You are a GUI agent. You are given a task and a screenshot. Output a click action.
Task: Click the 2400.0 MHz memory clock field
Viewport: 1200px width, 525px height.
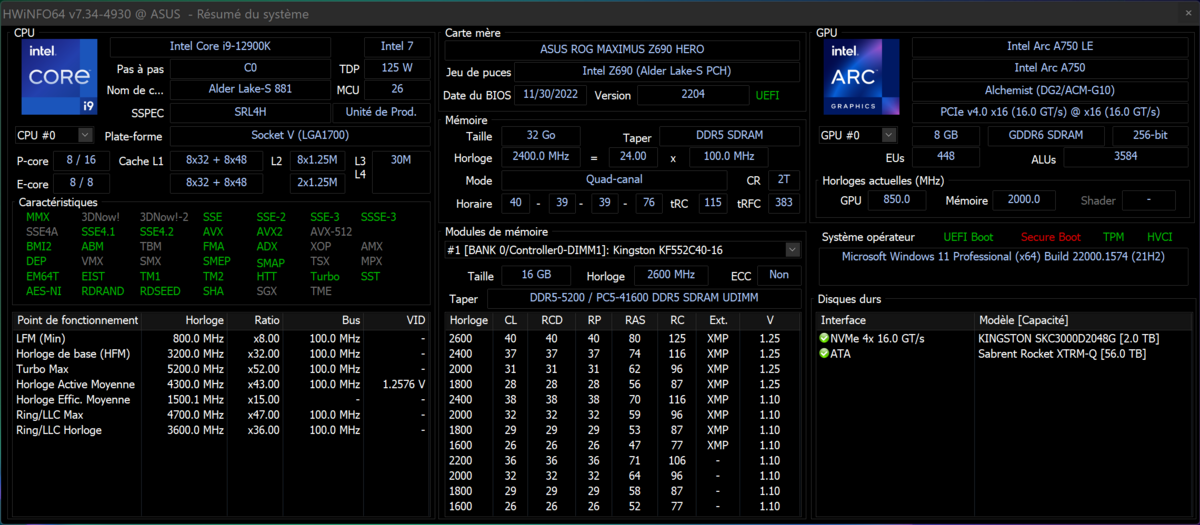point(541,157)
